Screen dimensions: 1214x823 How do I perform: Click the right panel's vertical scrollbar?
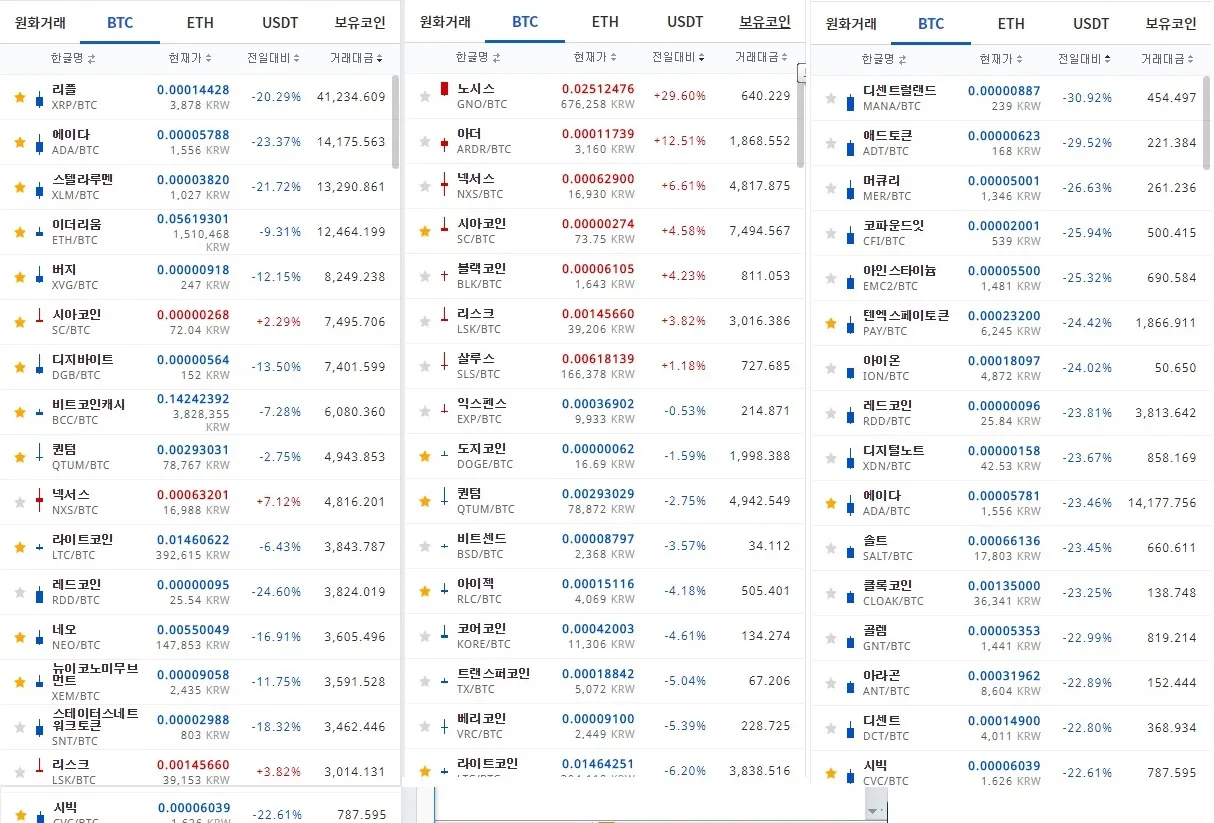(x=1207, y=122)
